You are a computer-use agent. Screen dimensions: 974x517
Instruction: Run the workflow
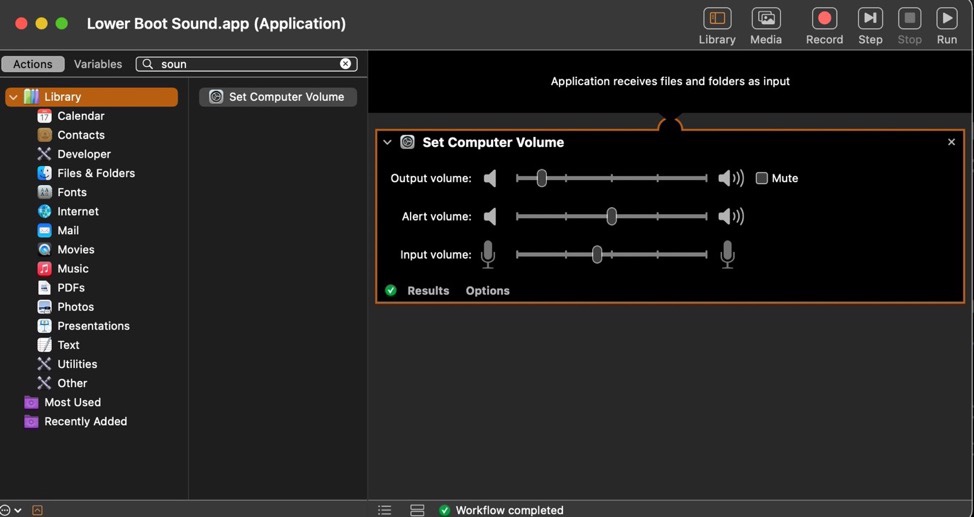tap(946, 19)
